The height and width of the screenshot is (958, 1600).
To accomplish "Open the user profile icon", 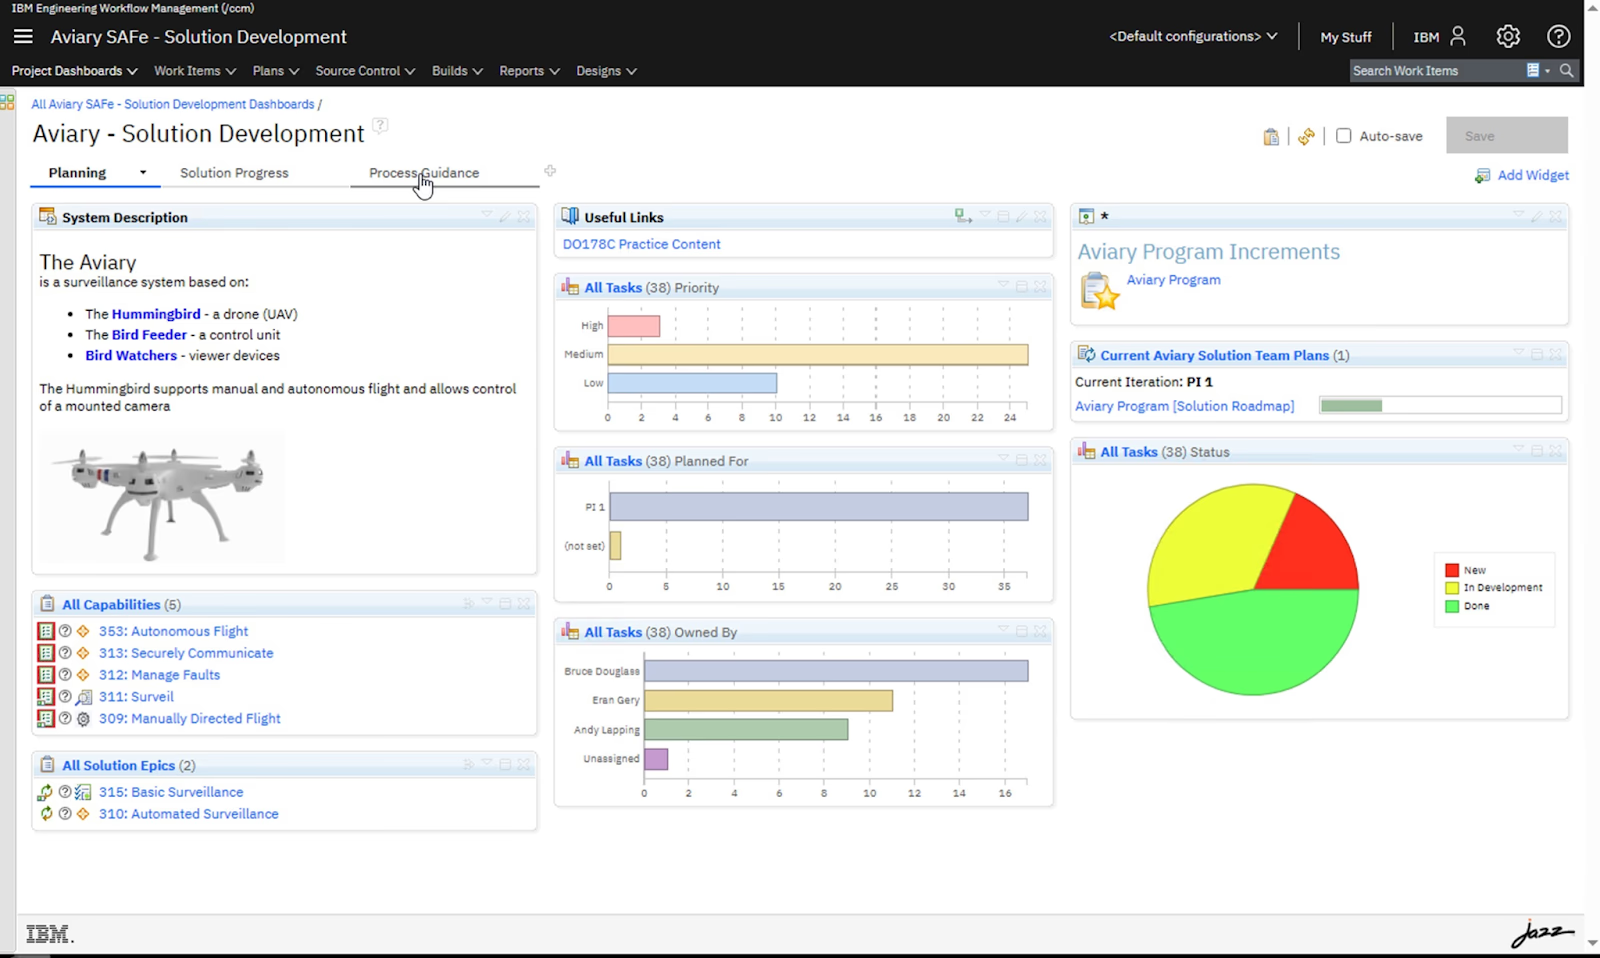I will (x=1458, y=36).
